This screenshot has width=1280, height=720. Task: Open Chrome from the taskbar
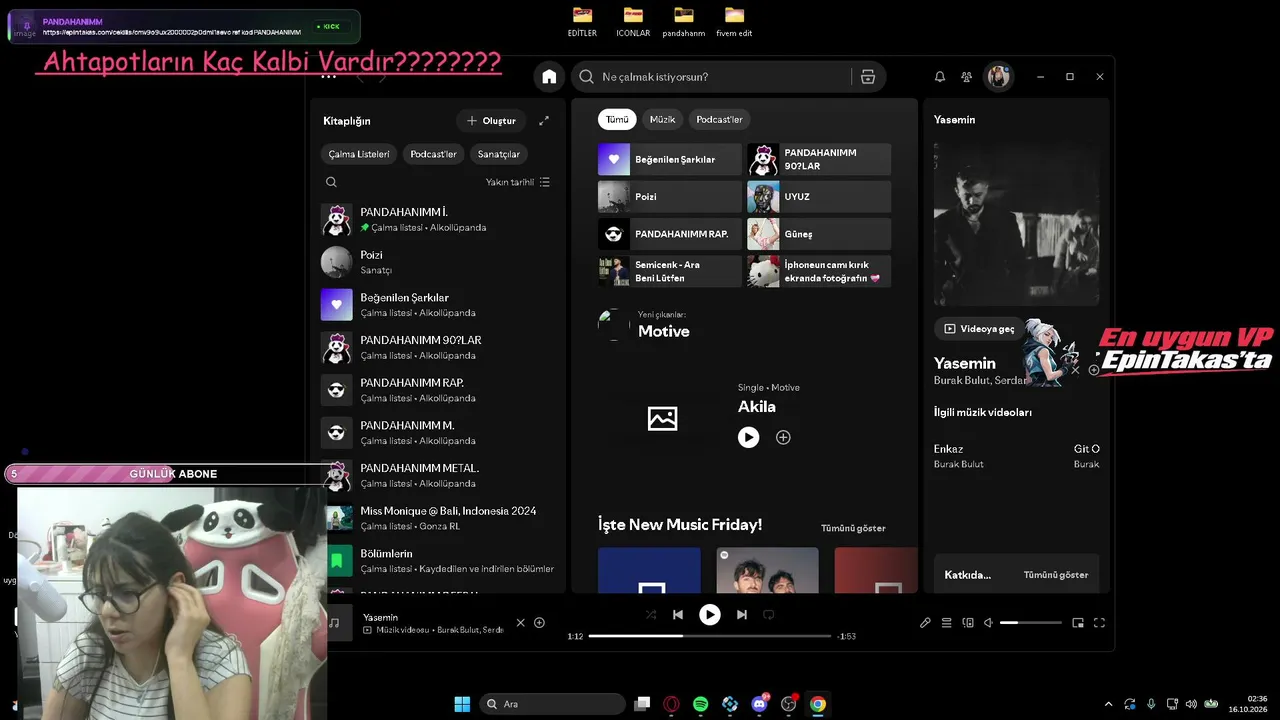818,704
